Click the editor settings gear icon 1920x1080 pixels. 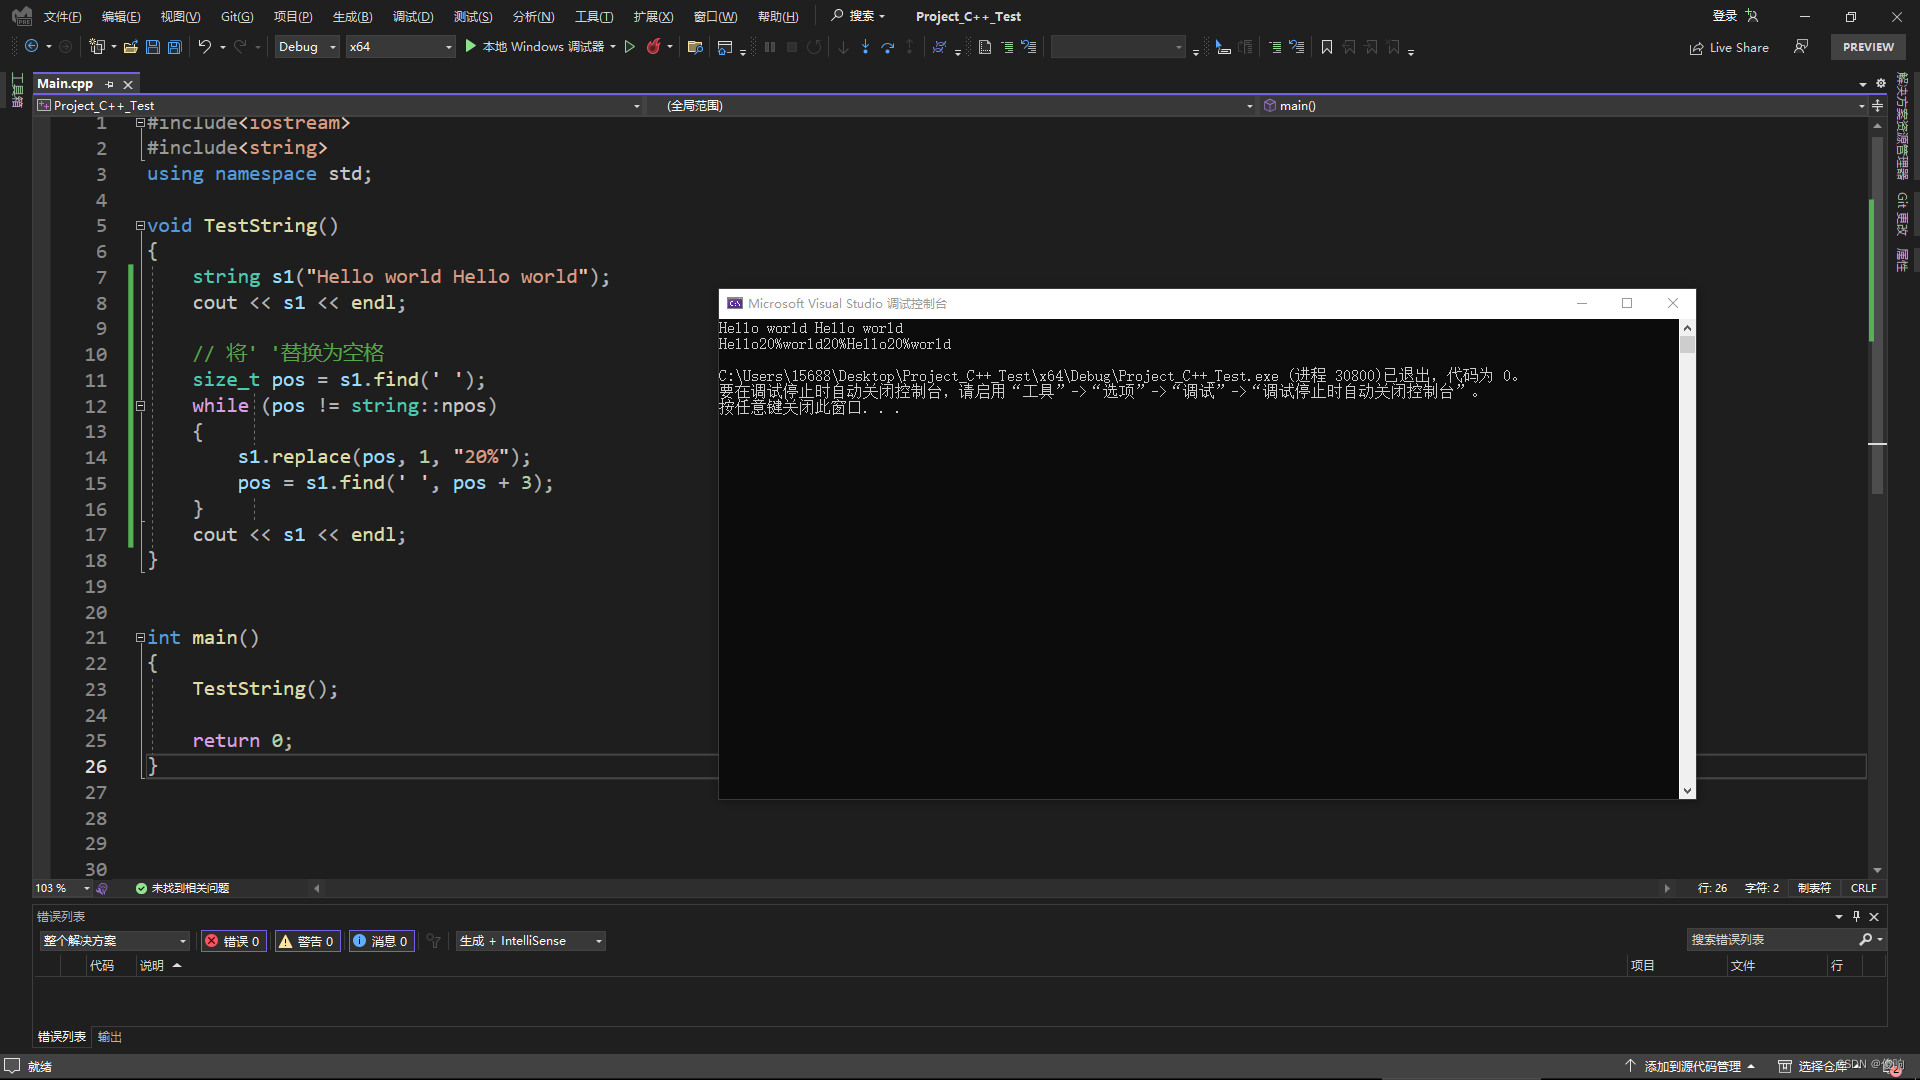[x=1881, y=84]
